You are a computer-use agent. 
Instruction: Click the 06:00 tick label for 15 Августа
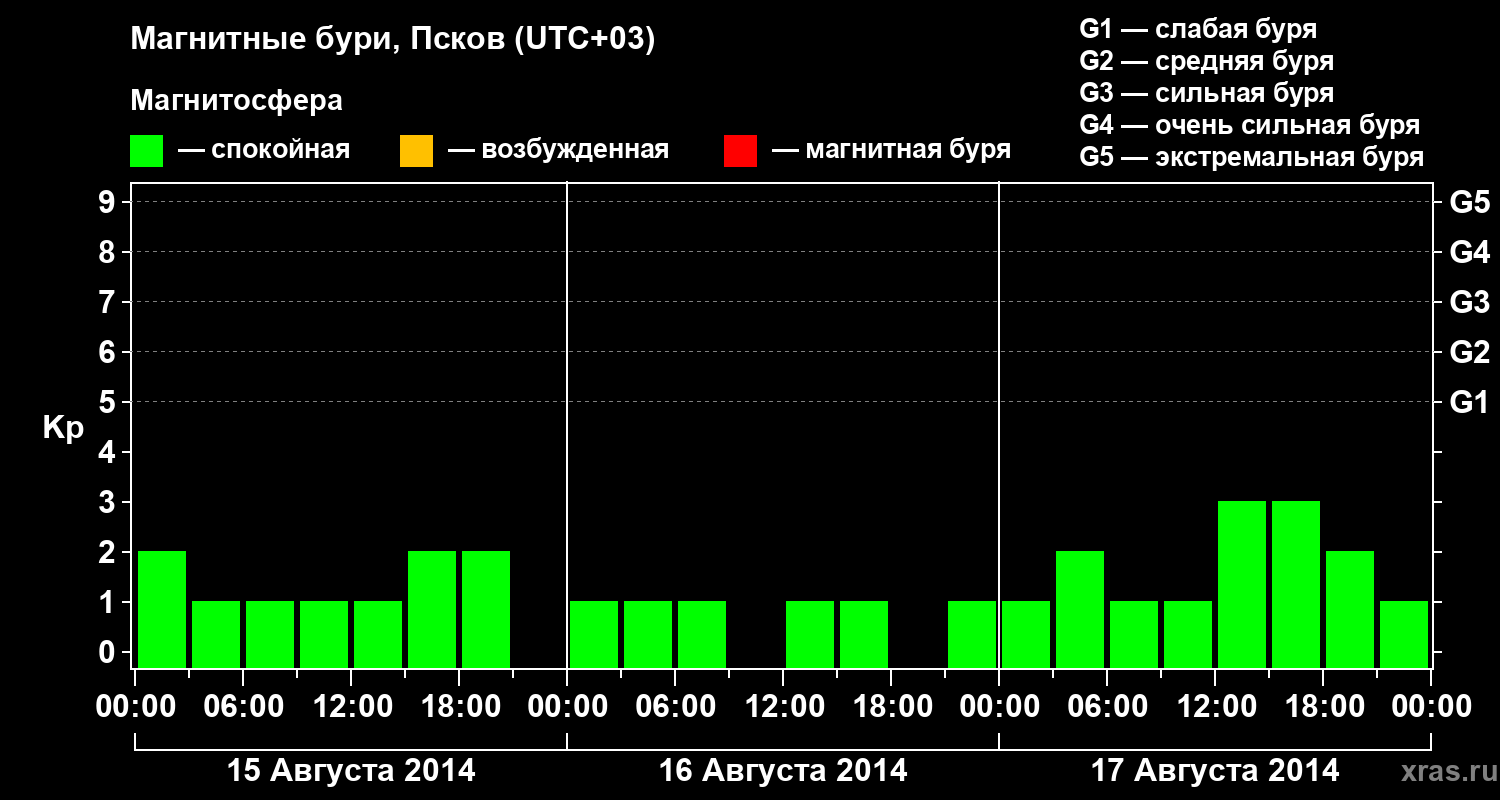(x=243, y=707)
